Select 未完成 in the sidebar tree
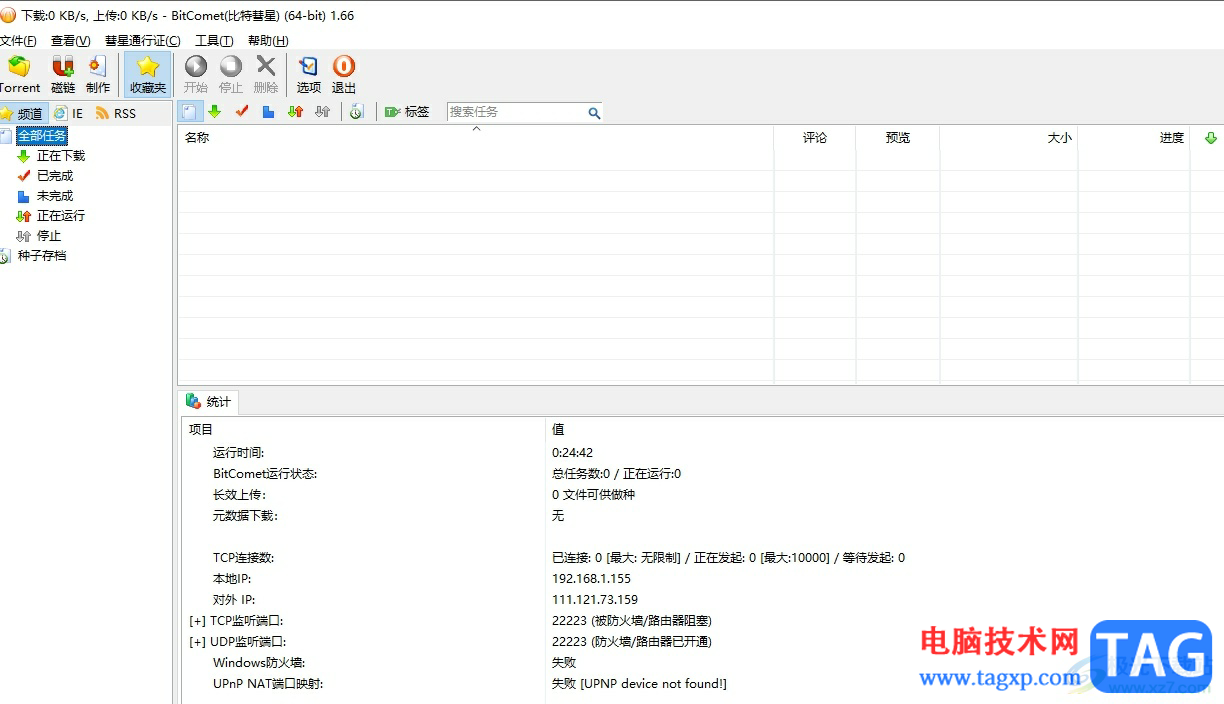Screen dimensions: 1224x704 tap(55, 196)
